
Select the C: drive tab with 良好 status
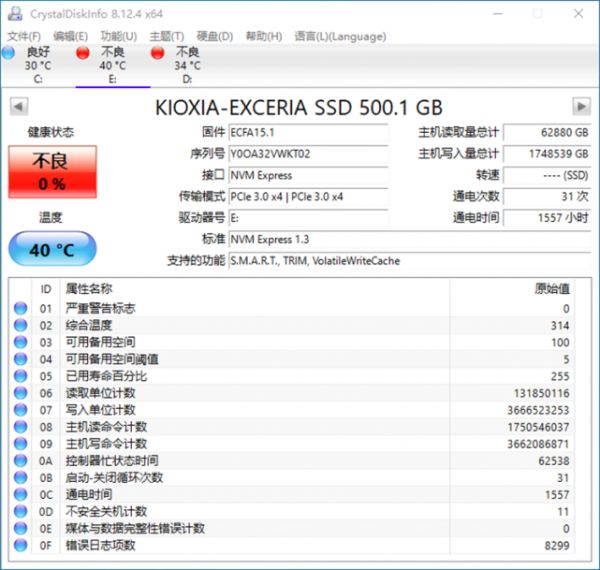coord(38,65)
